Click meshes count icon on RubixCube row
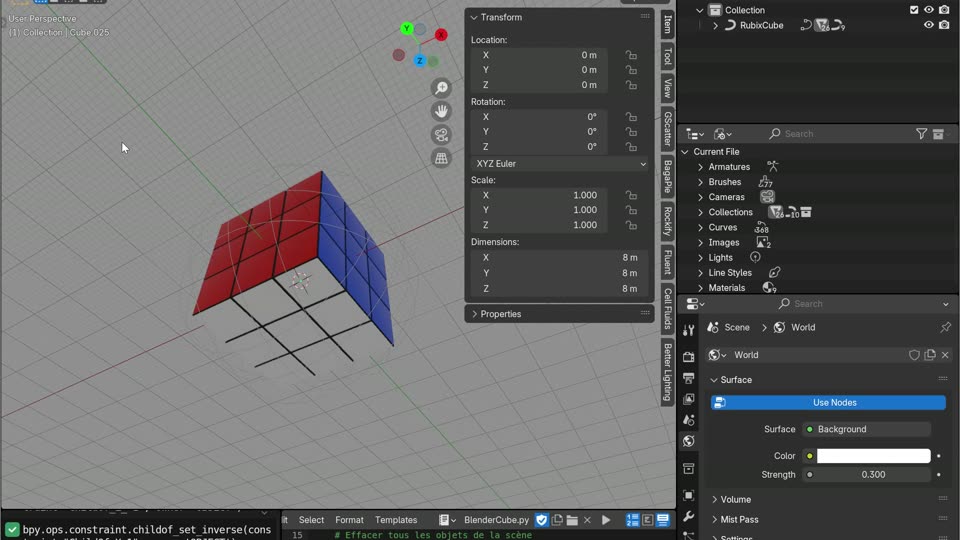Viewport: 960px width, 540px height. point(822,26)
